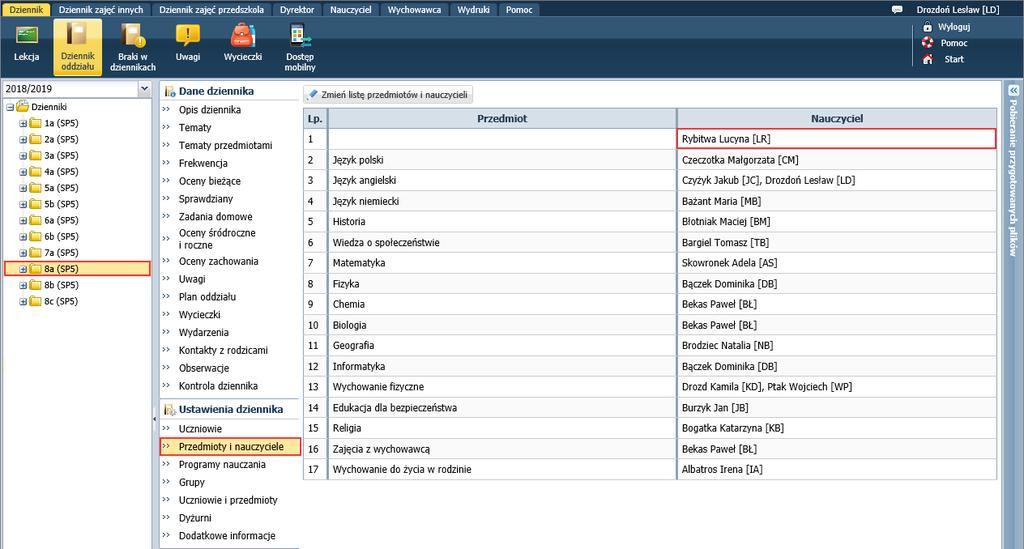The width and height of the screenshot is (1024, 549).
Task: Click the Ustawienia dziennika section icon
Action: [170, 409]
